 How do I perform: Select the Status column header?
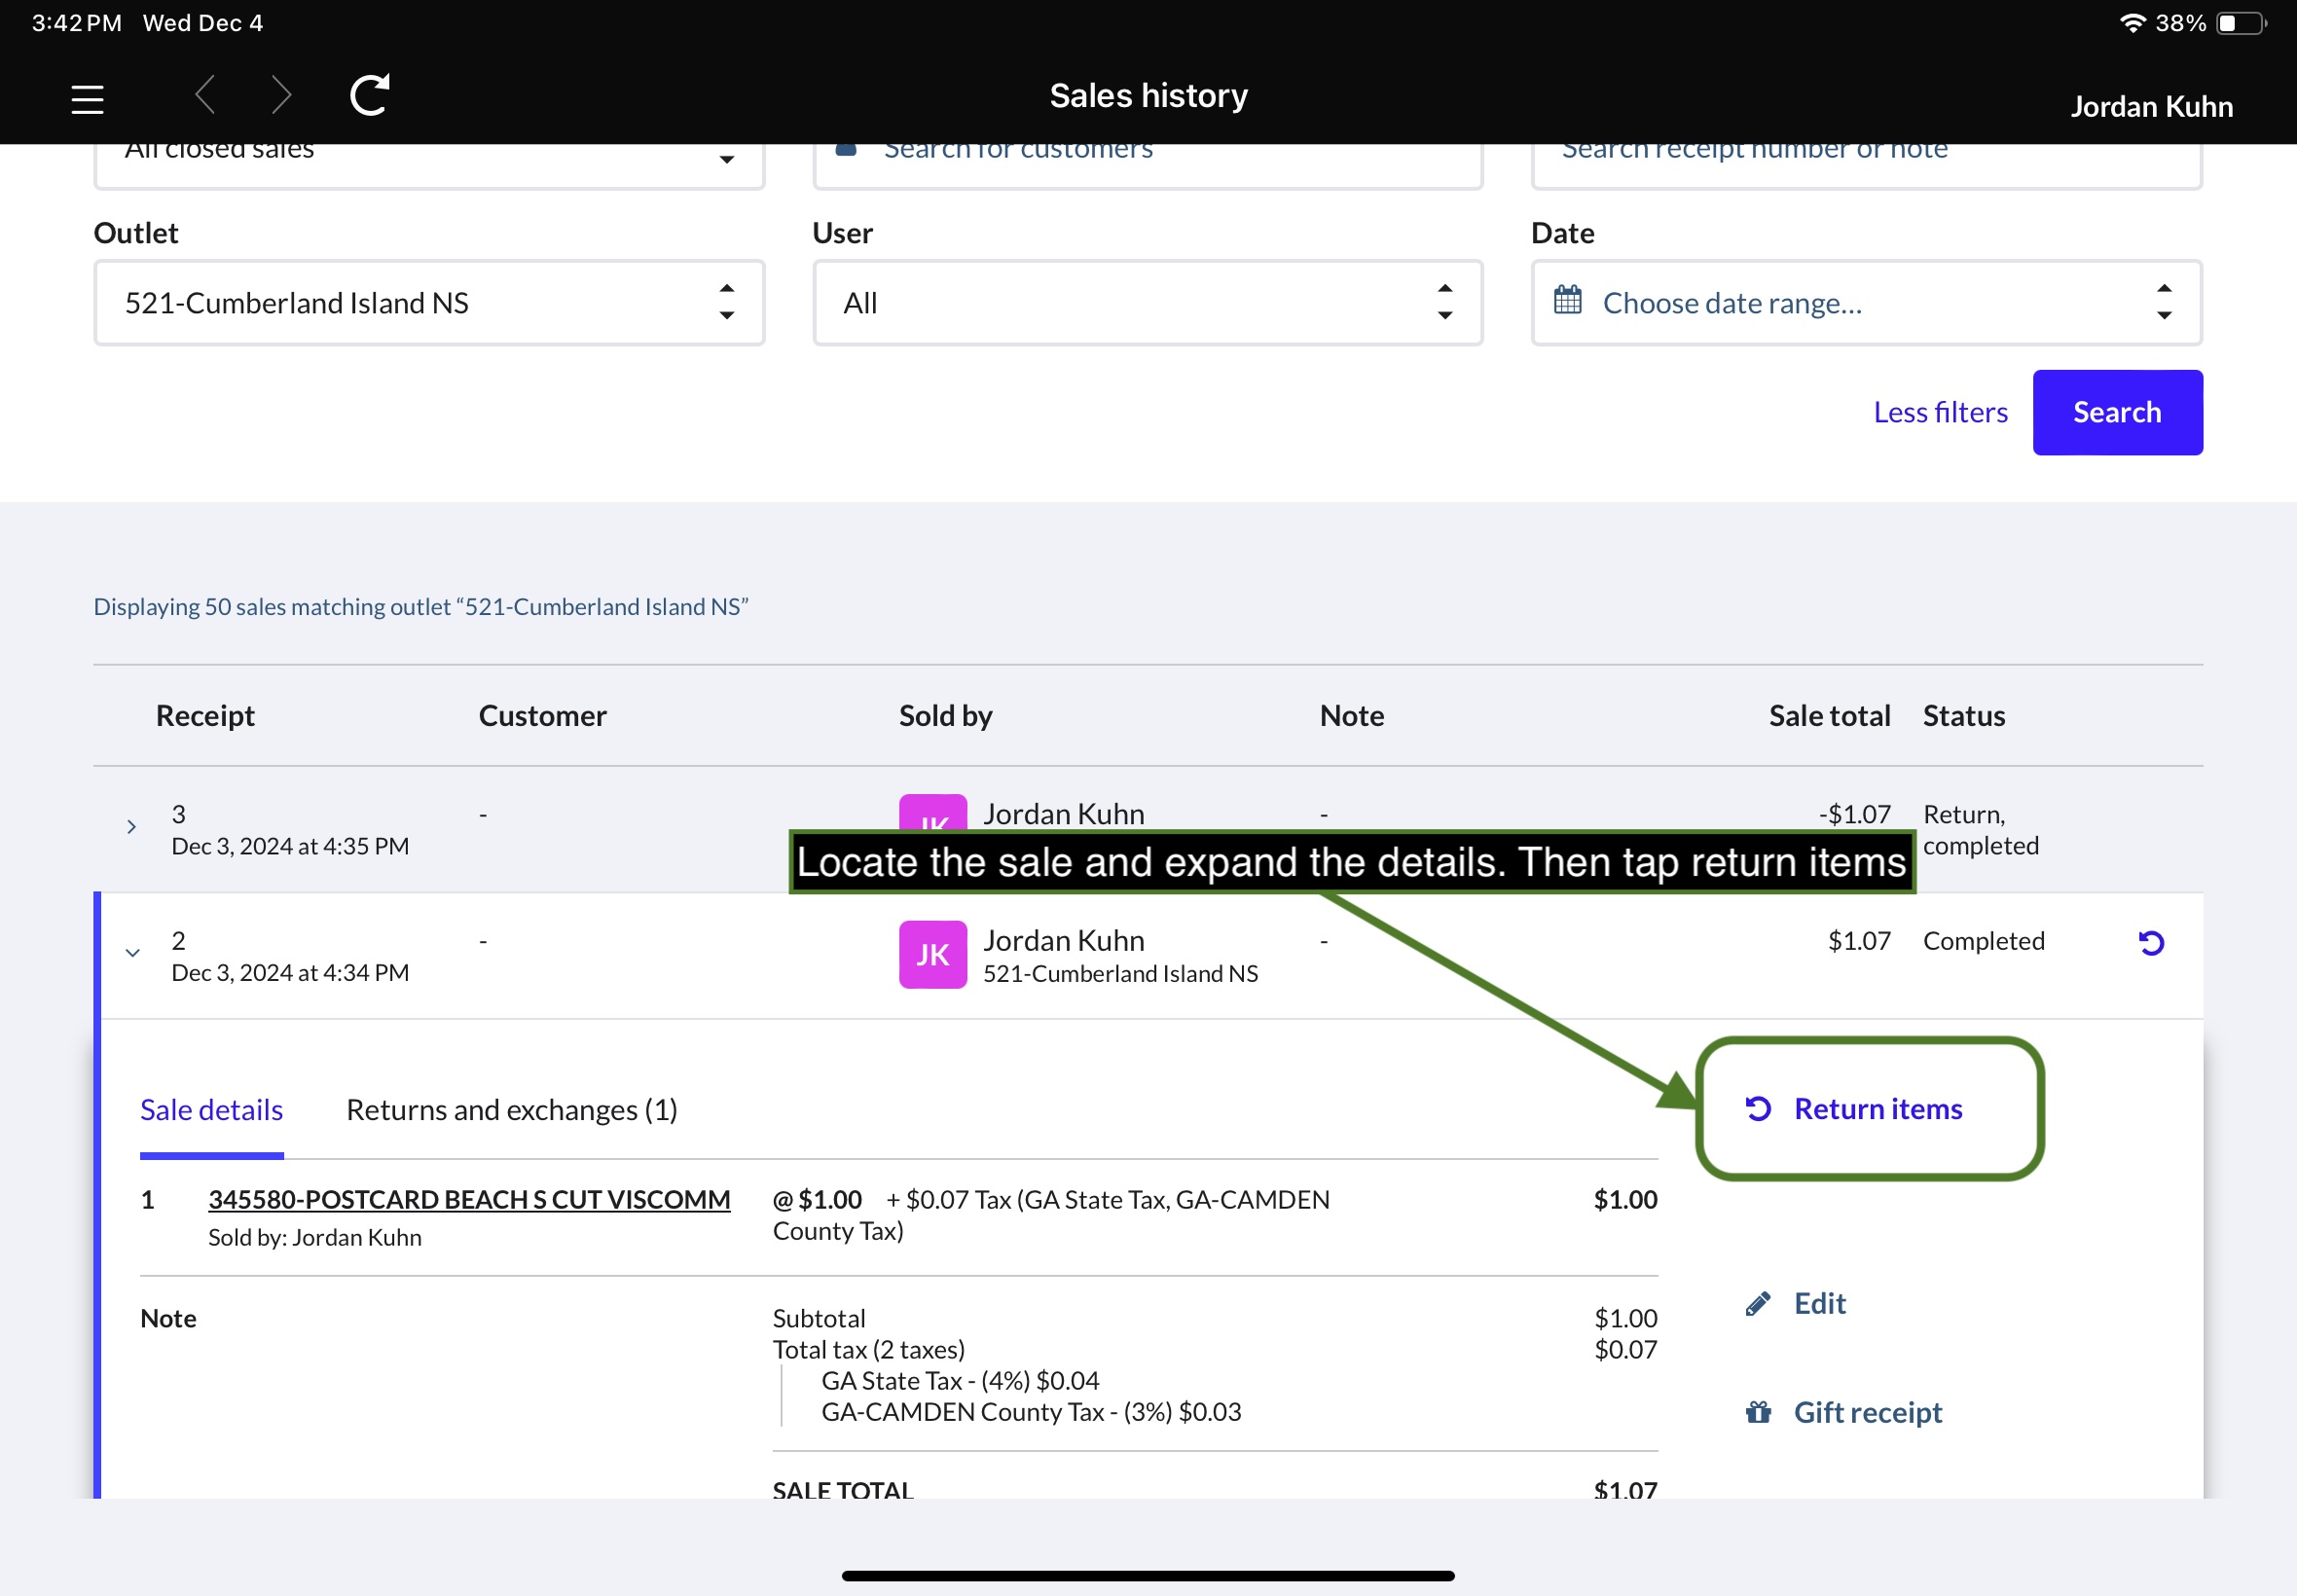tap(1963, 715)
